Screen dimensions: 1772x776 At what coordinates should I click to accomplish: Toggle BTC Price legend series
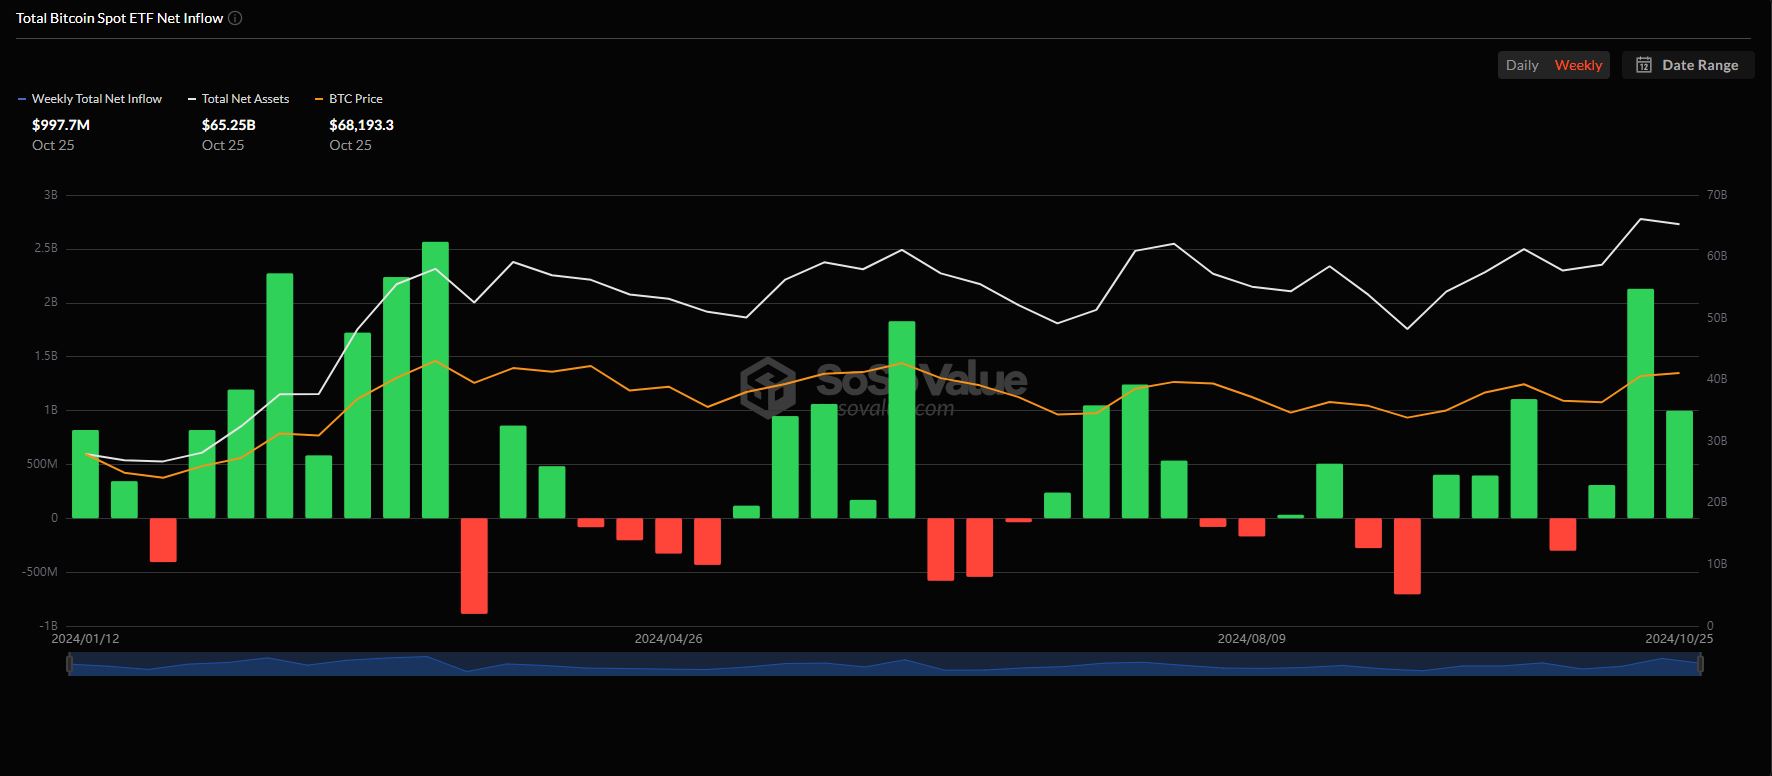tap(349, 99)
